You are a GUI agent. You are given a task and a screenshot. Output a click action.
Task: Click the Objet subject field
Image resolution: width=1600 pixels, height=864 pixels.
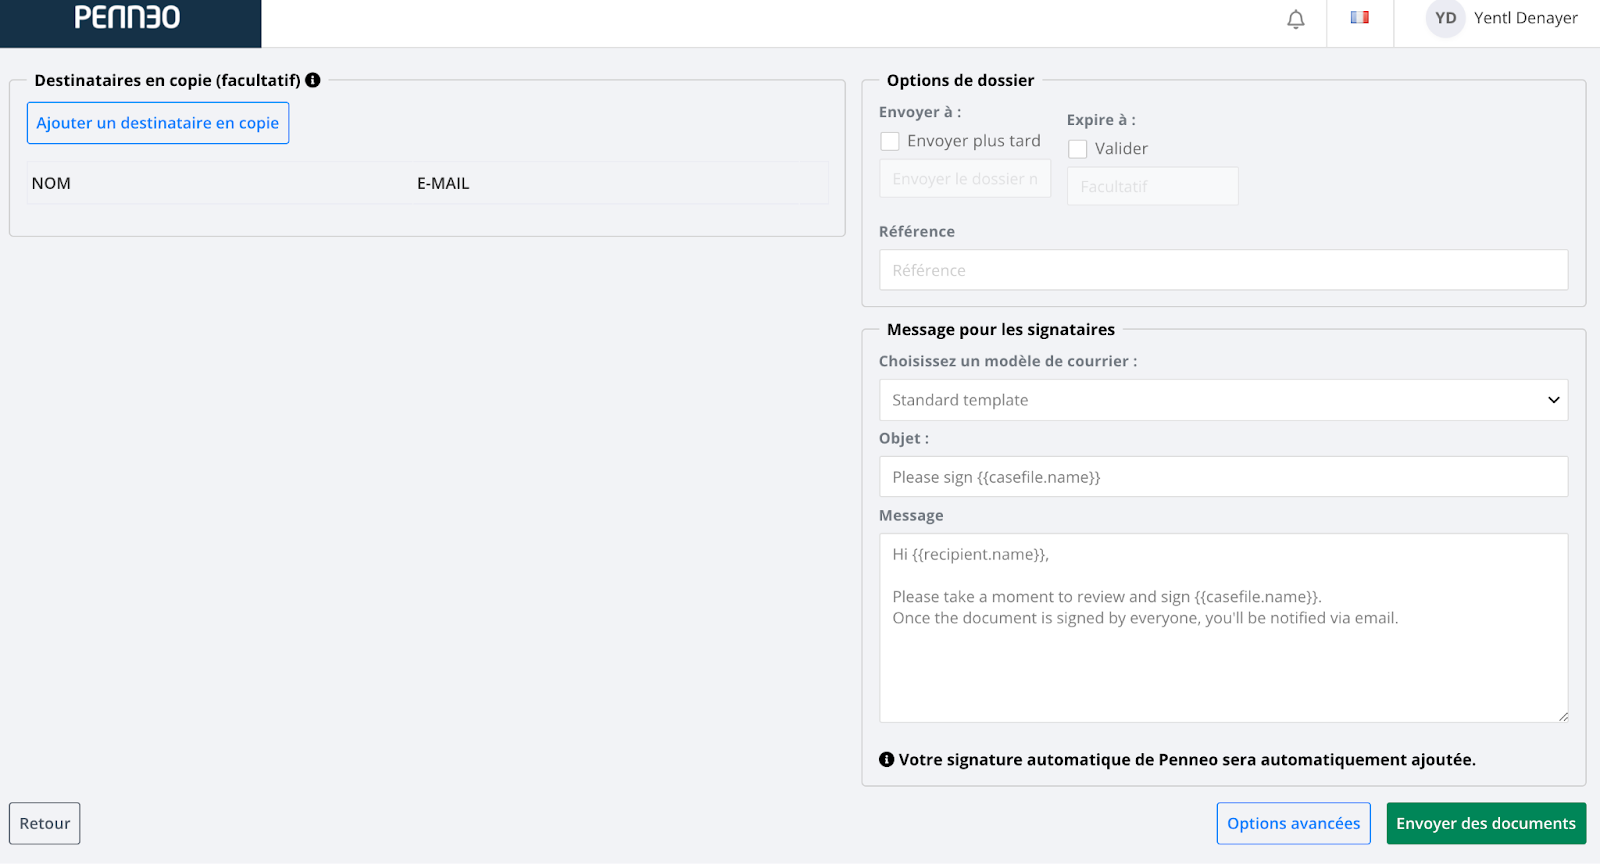1223,477
